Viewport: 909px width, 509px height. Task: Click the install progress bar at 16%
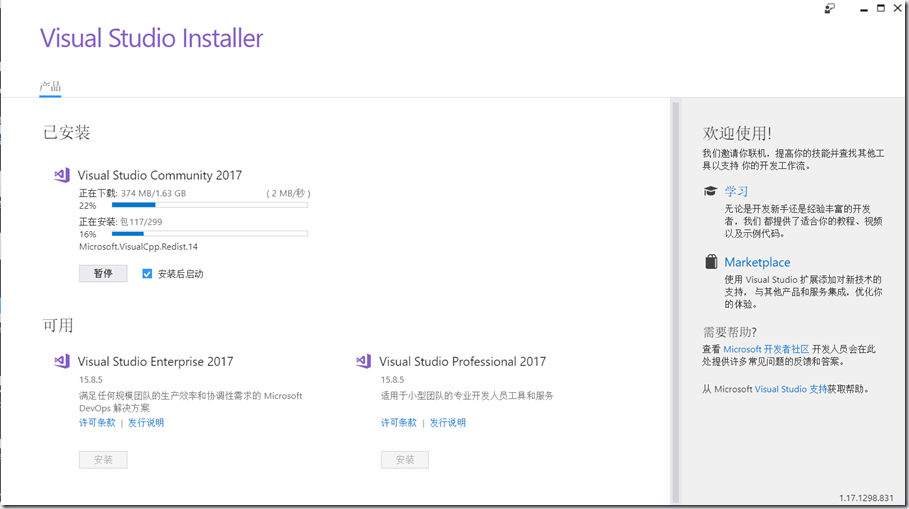[x=210, y=234]
